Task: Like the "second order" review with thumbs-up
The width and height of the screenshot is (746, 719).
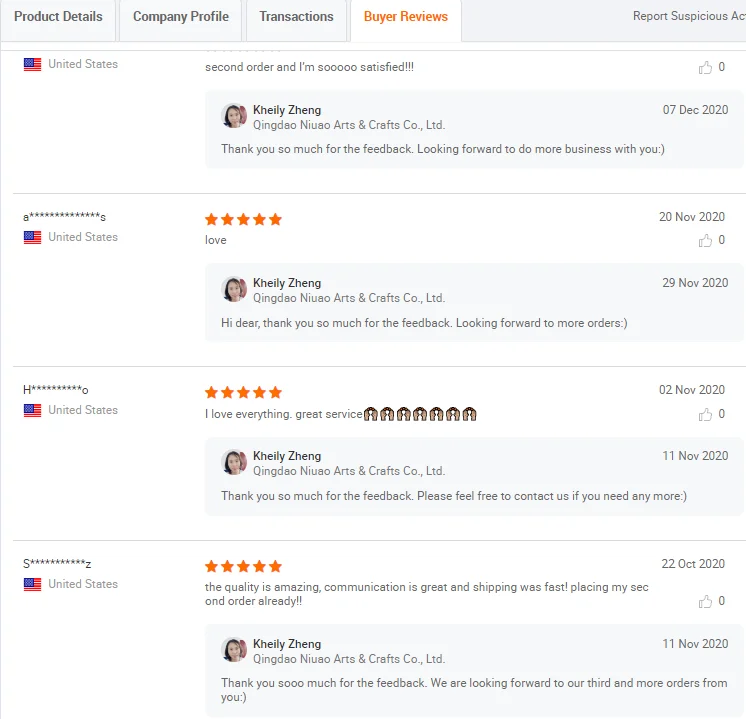Action: pos(706,67)
